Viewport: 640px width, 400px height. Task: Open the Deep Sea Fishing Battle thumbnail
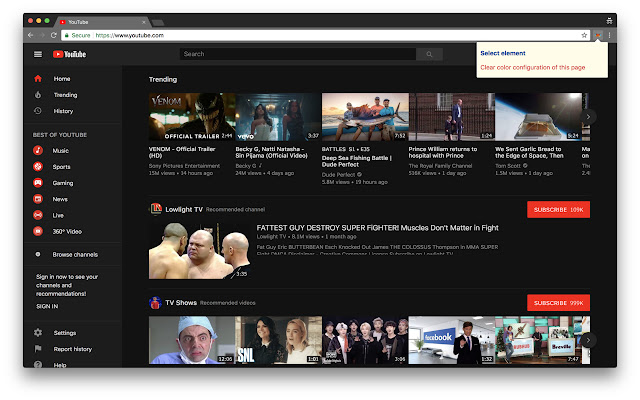pos(365,117)
